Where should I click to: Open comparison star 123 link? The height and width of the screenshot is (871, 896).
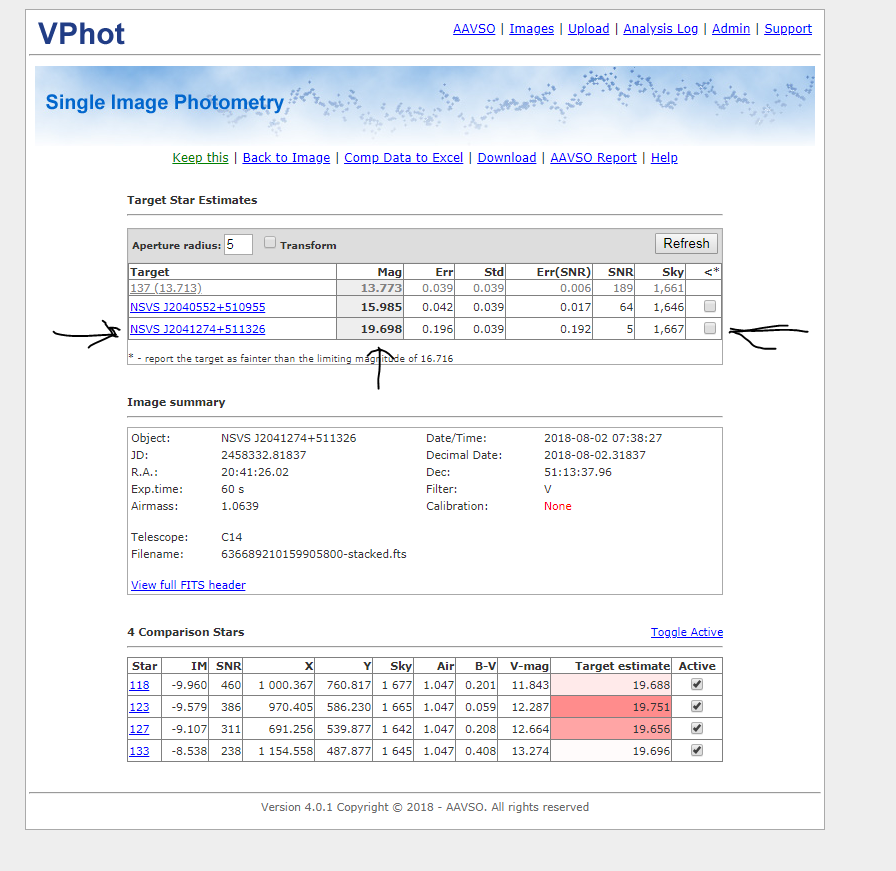coord(139,707)
